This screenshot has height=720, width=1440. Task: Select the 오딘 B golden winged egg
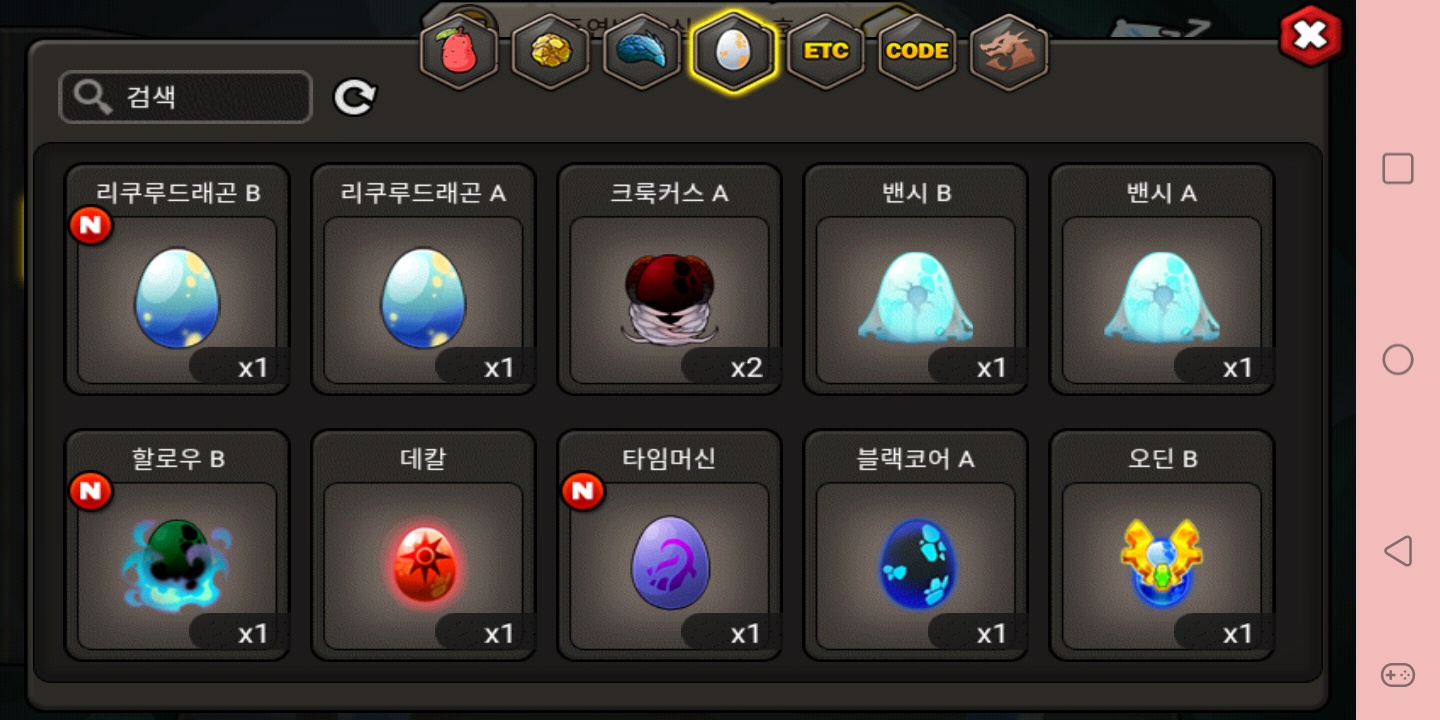coord(1162,545)
